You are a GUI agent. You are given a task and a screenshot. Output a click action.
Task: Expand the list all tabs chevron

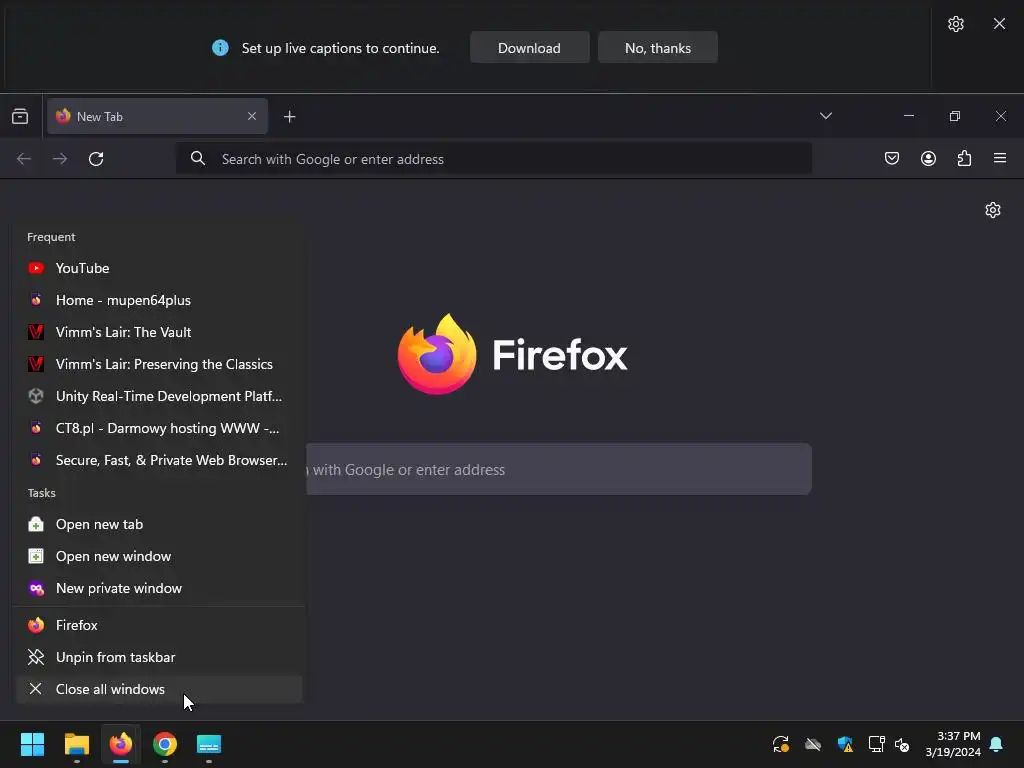(x=825, y=116)
